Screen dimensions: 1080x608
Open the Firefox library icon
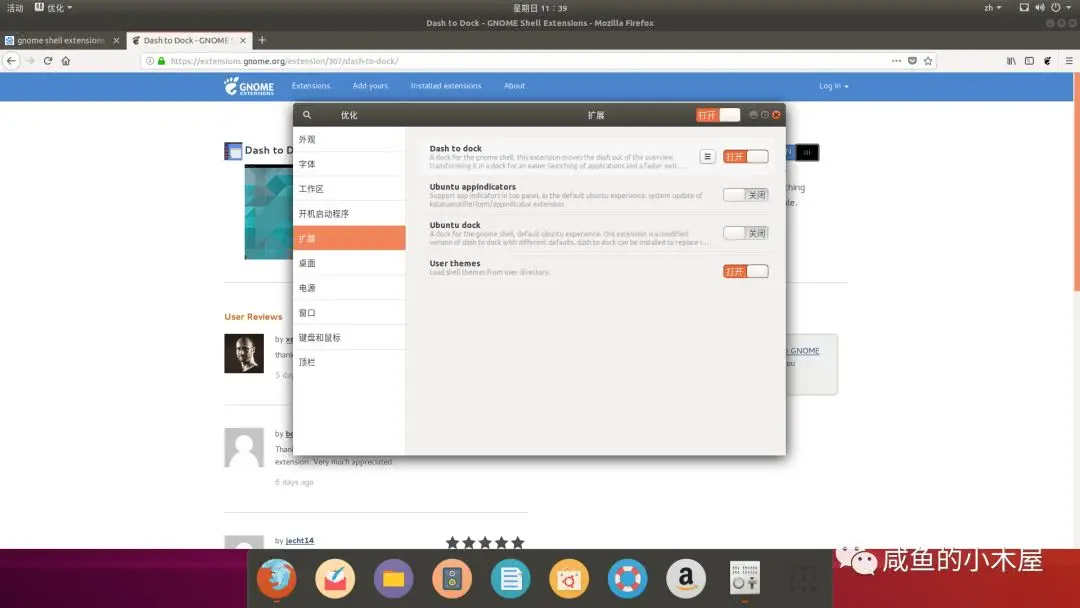pyautogui.click(x=1011, y=61)
